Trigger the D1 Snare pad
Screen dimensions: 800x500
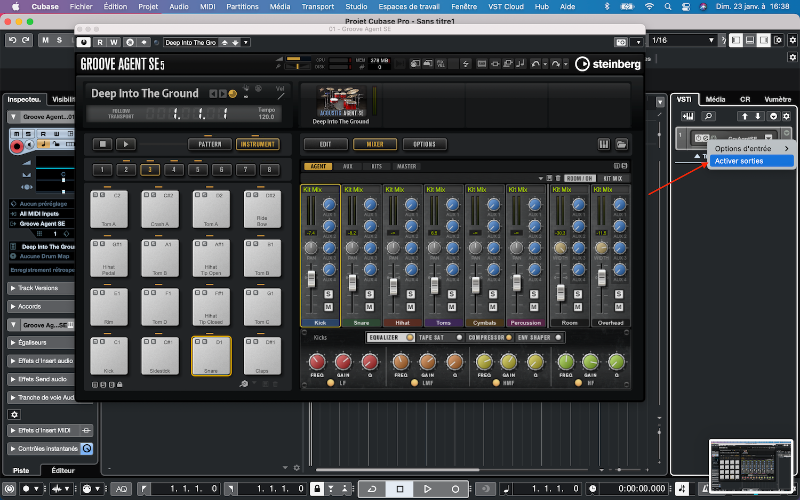pyautogui.click(x=211, y=356)
